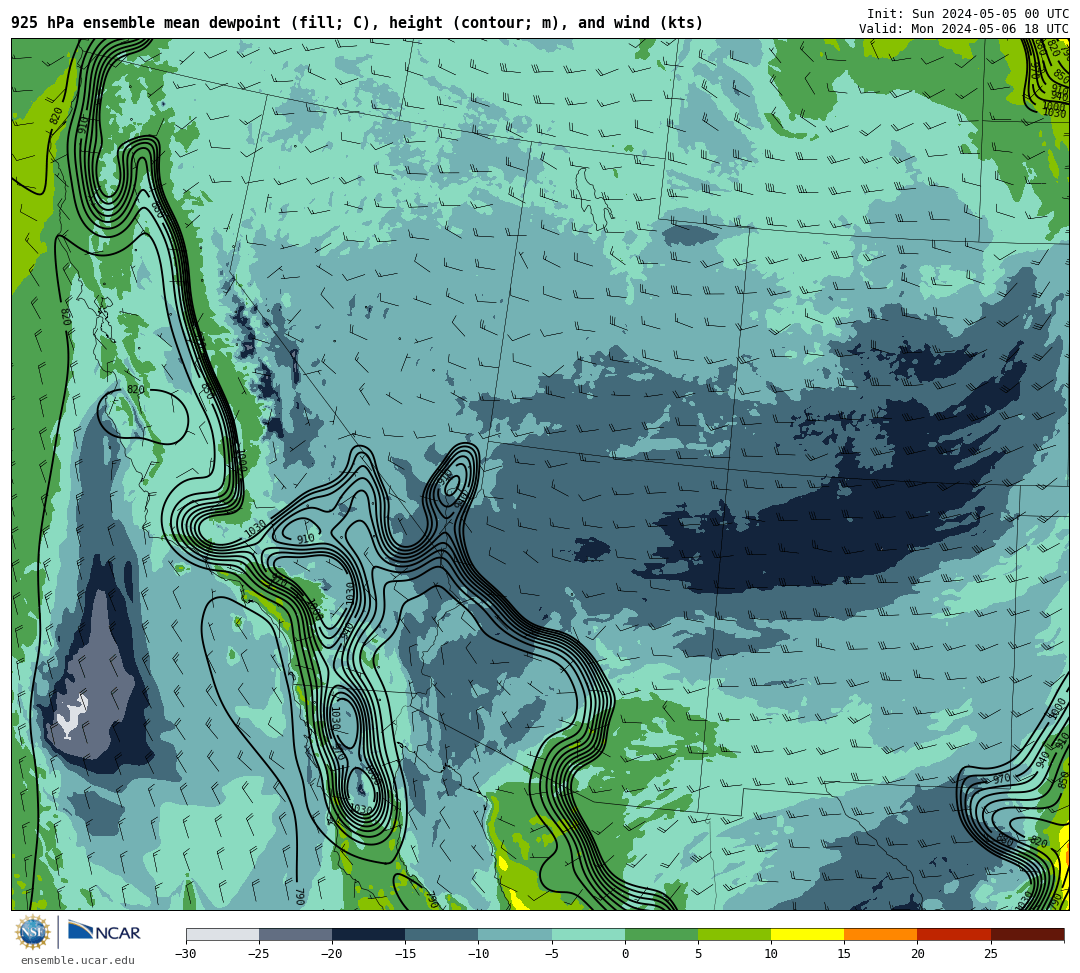Click the yellow 10 to 15 swatch
Screen dimensions: 1080x973
click(x=807, y=934)
